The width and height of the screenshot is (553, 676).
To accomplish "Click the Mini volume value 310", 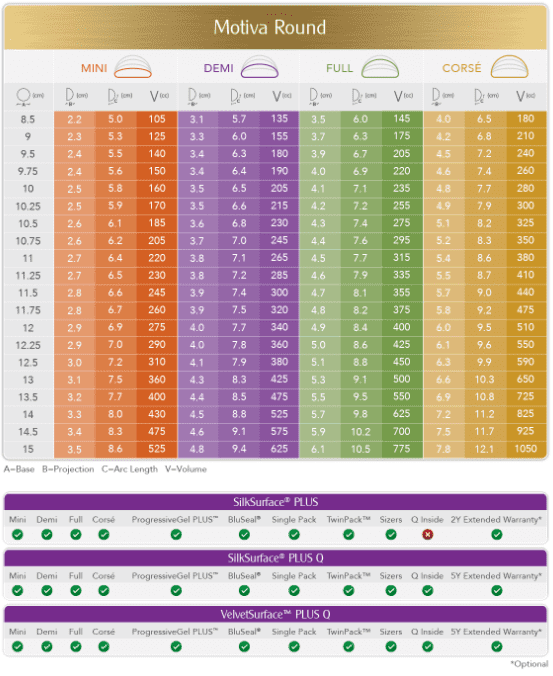I will click(157, 362).
